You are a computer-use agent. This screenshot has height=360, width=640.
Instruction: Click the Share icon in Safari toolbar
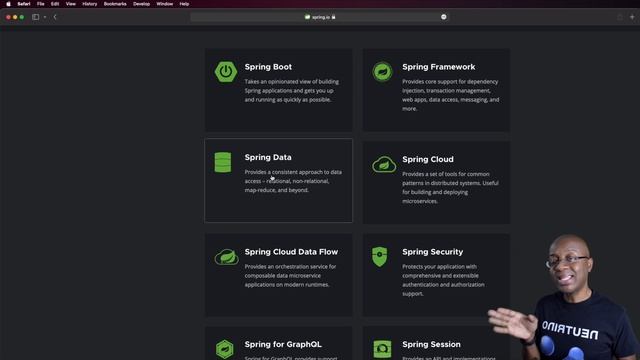620,17
